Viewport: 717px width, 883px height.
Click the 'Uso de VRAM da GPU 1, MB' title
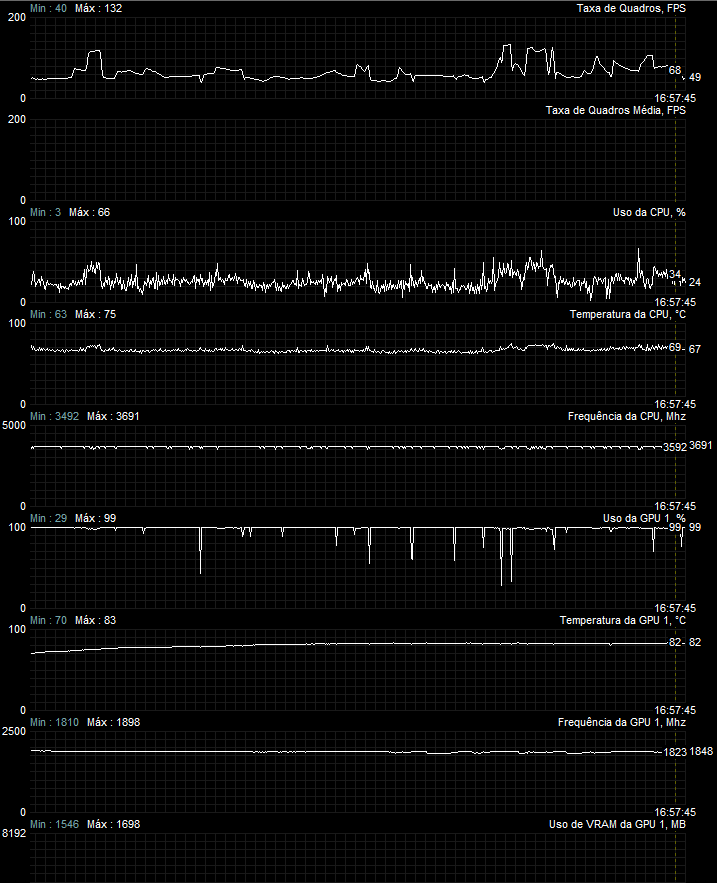(617, 824)
